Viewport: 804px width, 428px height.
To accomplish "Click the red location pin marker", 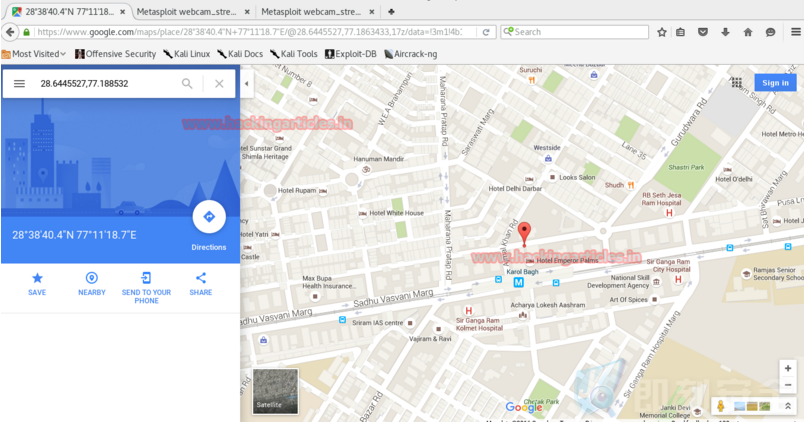I will pos(524,234).
